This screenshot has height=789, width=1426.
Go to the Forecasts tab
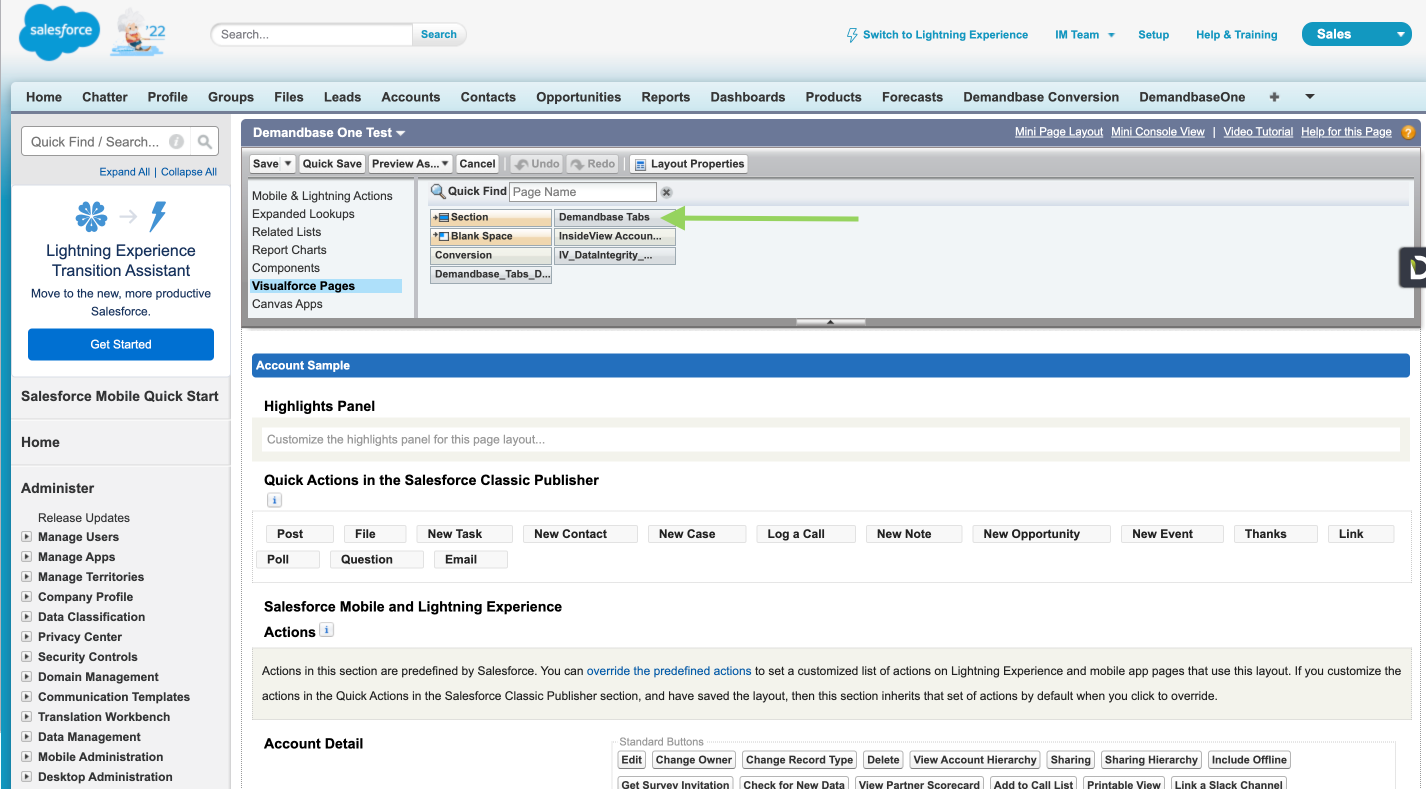912,97
